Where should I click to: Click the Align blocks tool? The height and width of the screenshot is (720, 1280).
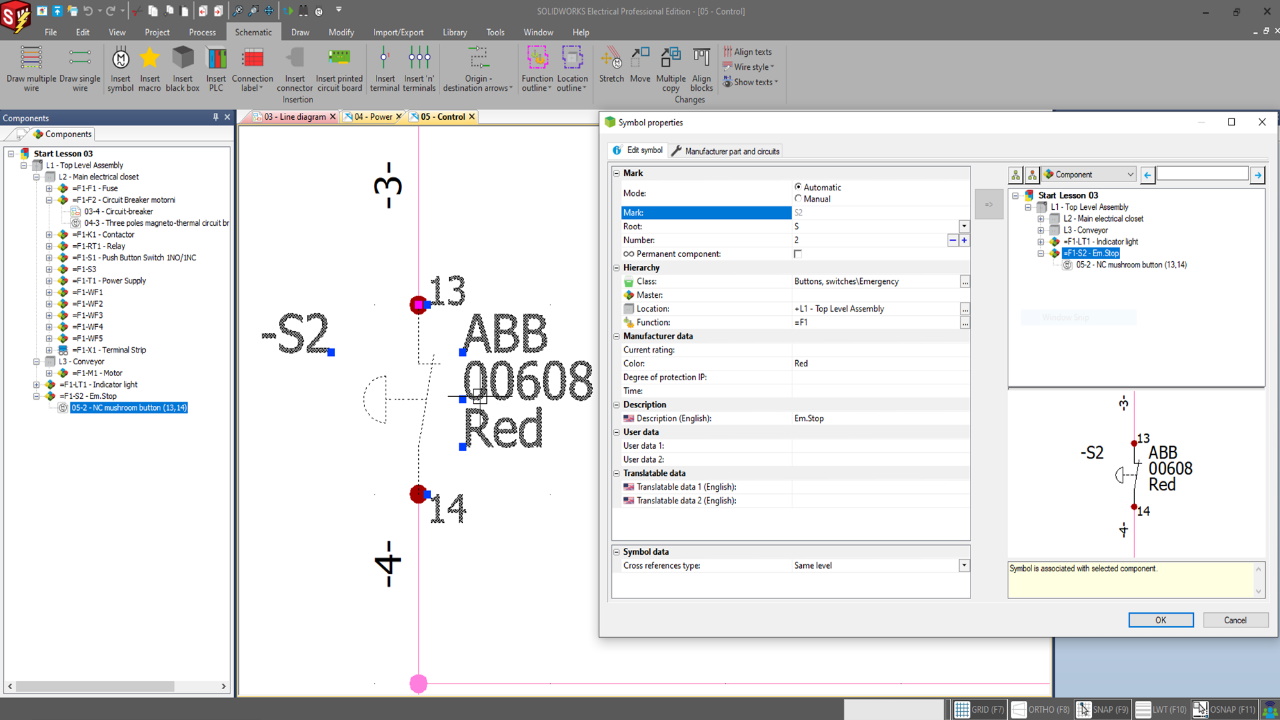[702, 69]
